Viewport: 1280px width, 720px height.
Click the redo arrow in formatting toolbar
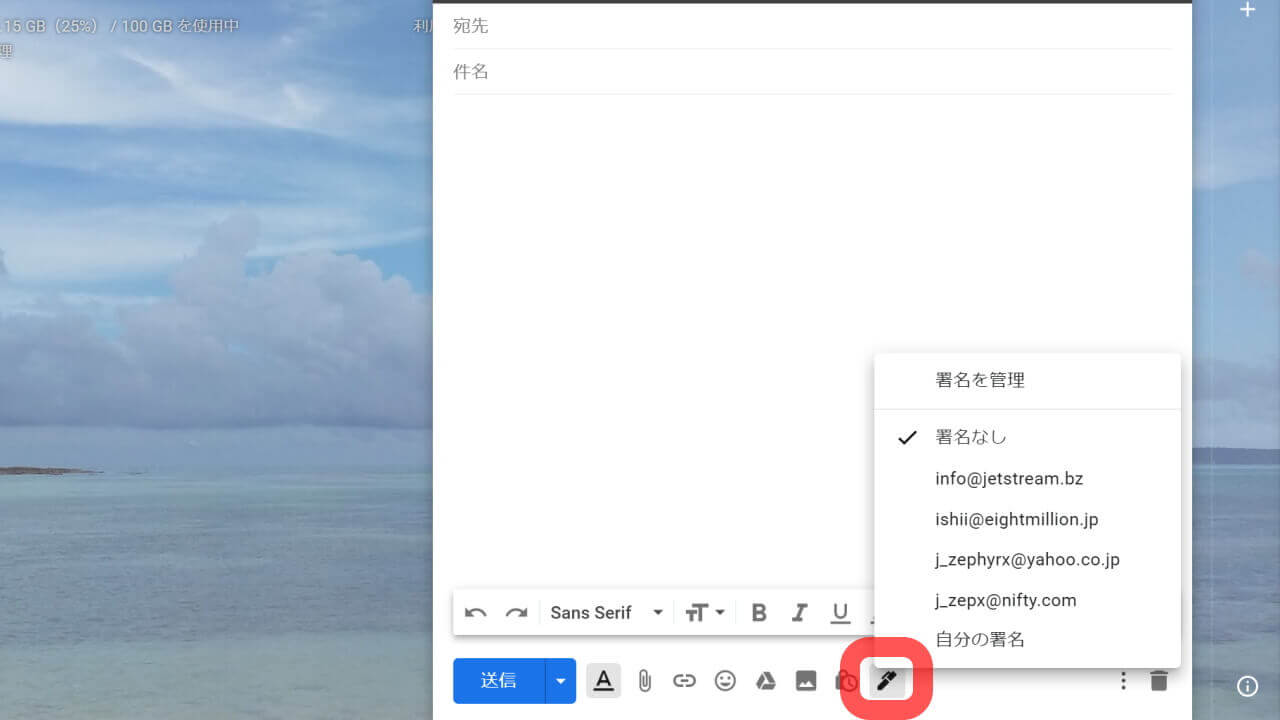[x=516, y=613]
